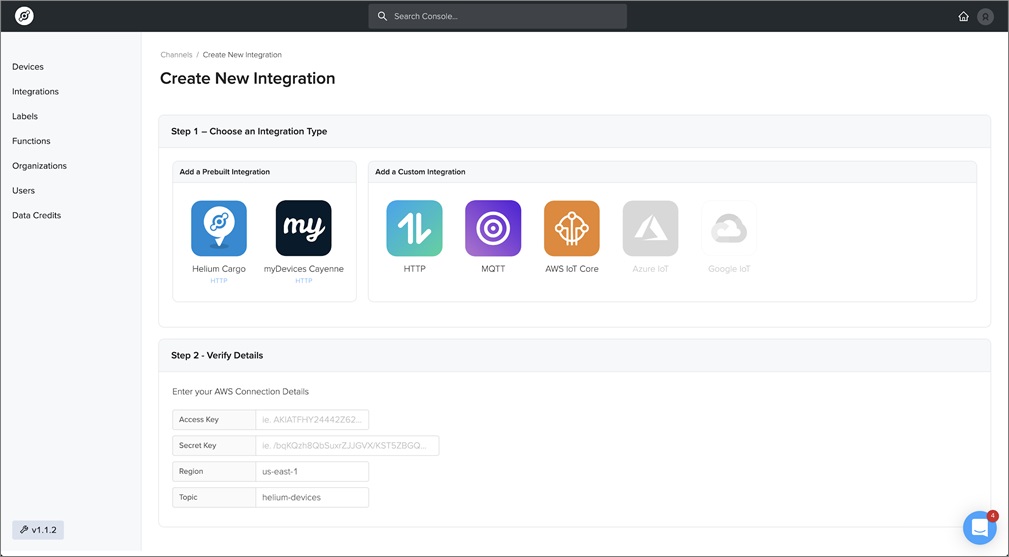Click the home icon in header

point(963,16)
